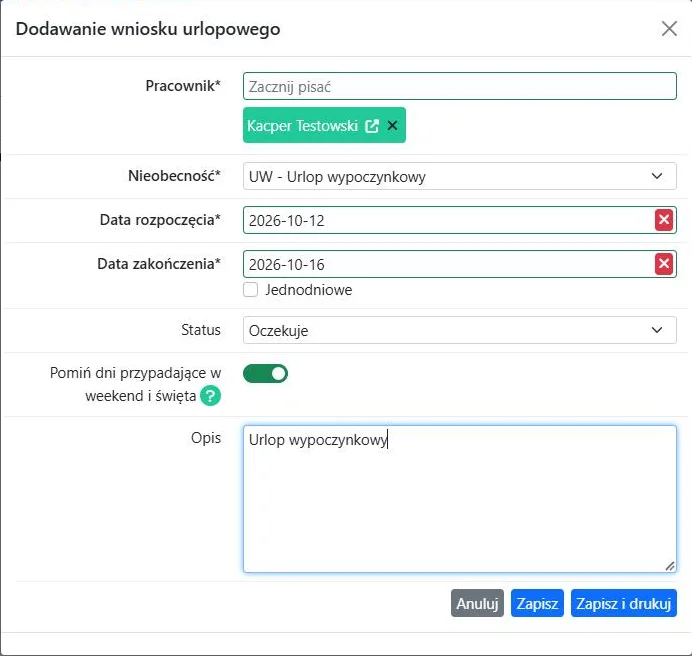Clear the start date 2026-10-12

coord(664,220)
